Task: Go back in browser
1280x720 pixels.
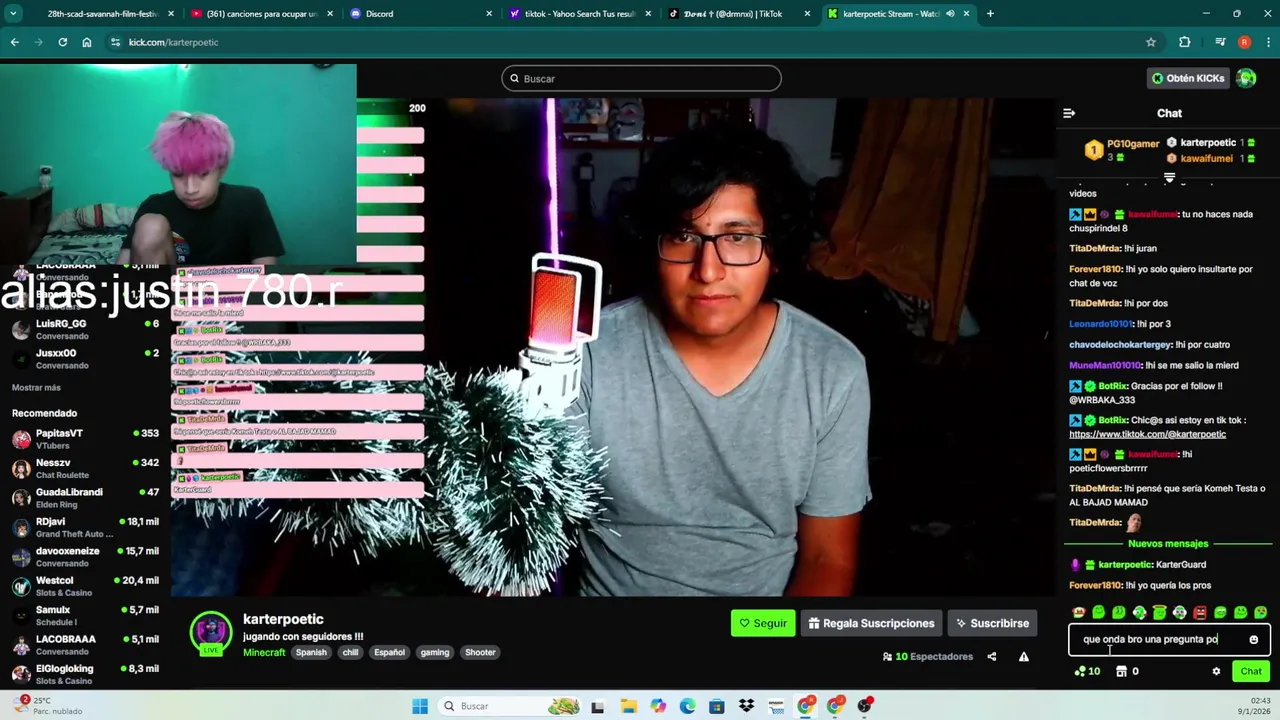Action: pos(15,42)
